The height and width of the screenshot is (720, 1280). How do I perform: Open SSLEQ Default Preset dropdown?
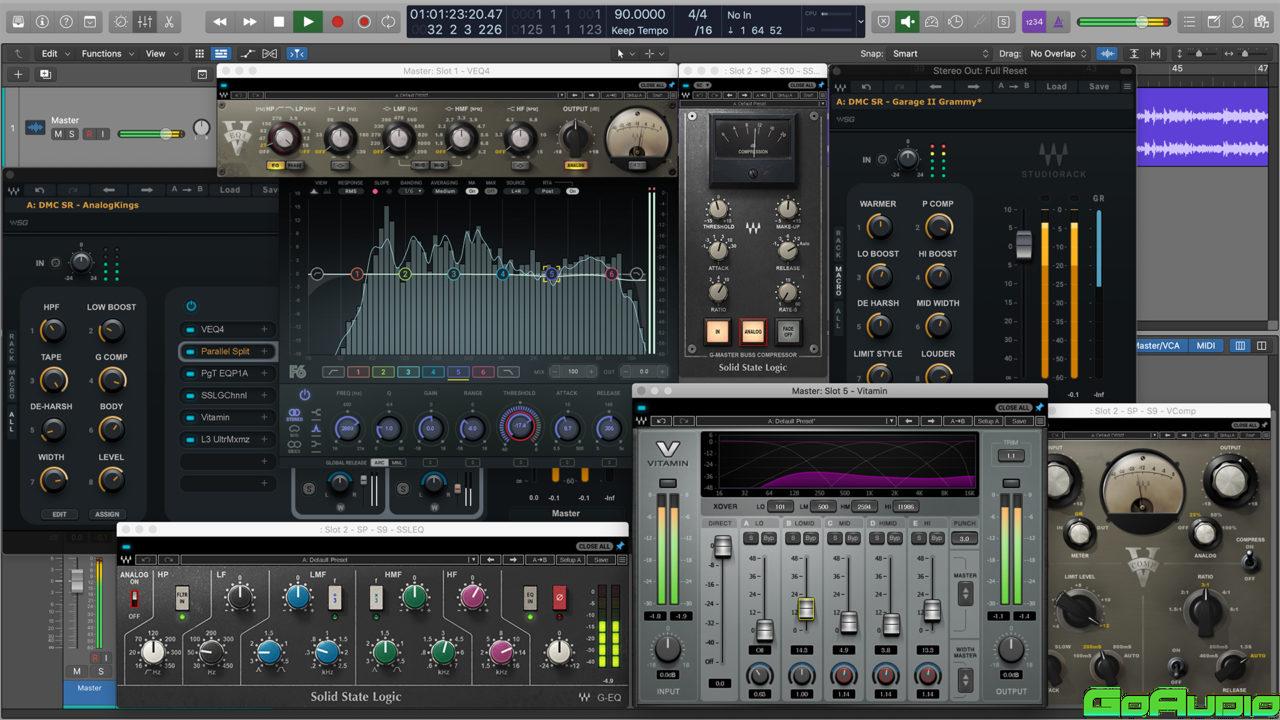click(x=329, y=560)
